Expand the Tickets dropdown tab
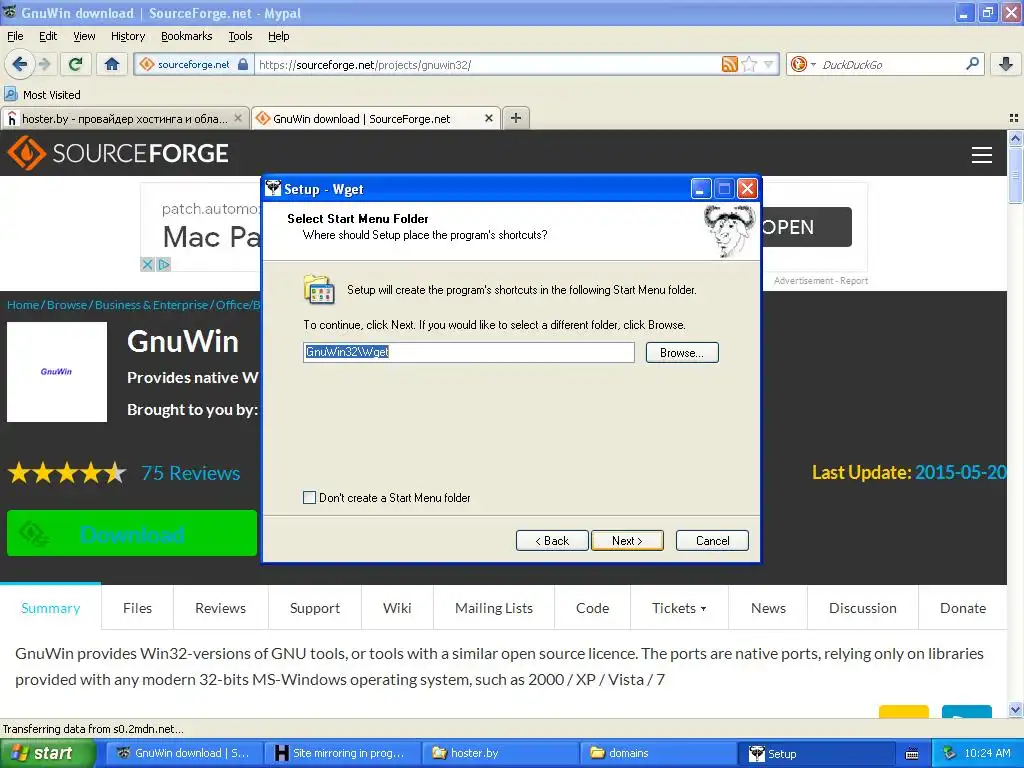The height and width of the screenshot is (768, 1024). (x=679, y=608)
